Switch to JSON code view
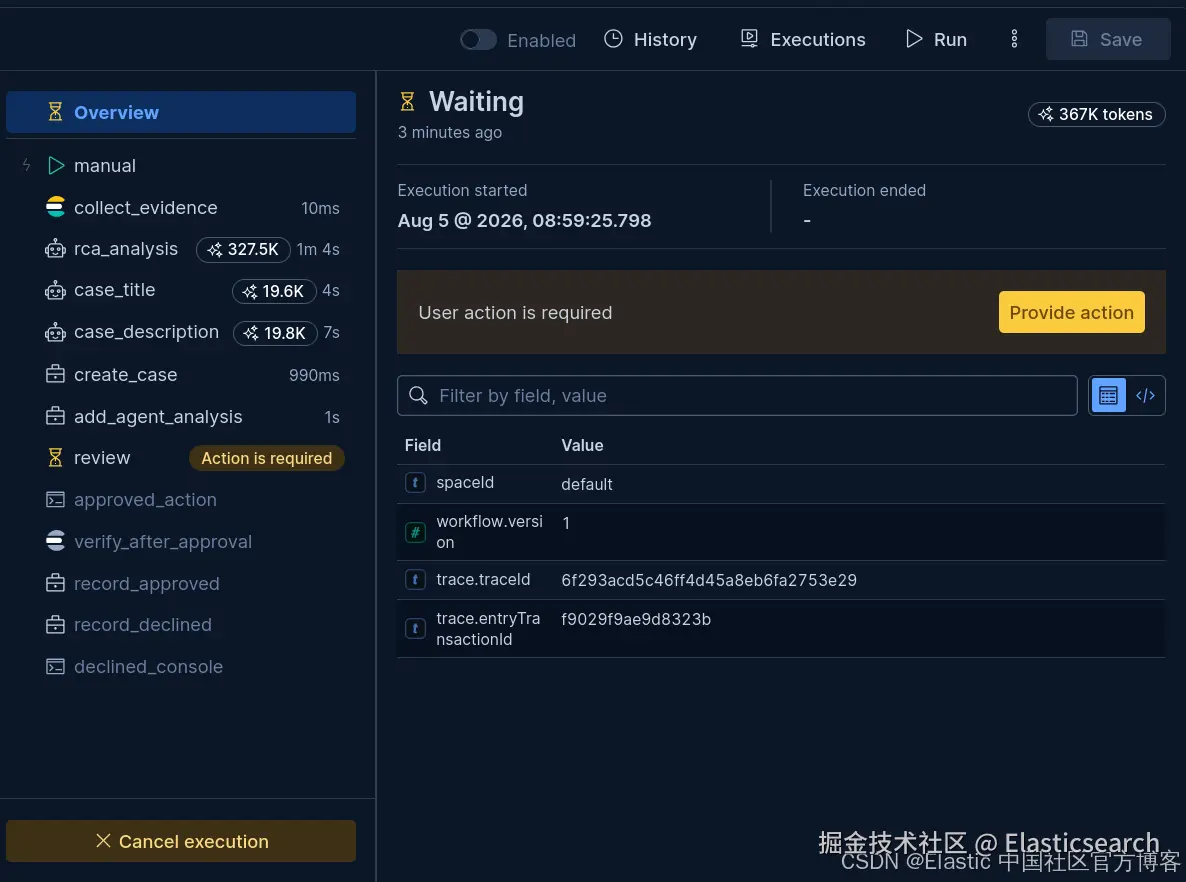Image resolution: width=1186 pixels, height=882 pixels. [x=1145, y=396]
